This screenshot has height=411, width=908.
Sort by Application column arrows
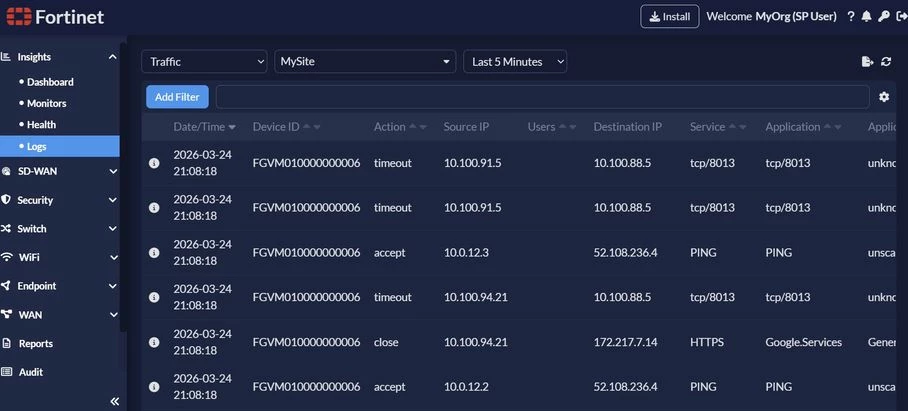[x=832, y=127]
